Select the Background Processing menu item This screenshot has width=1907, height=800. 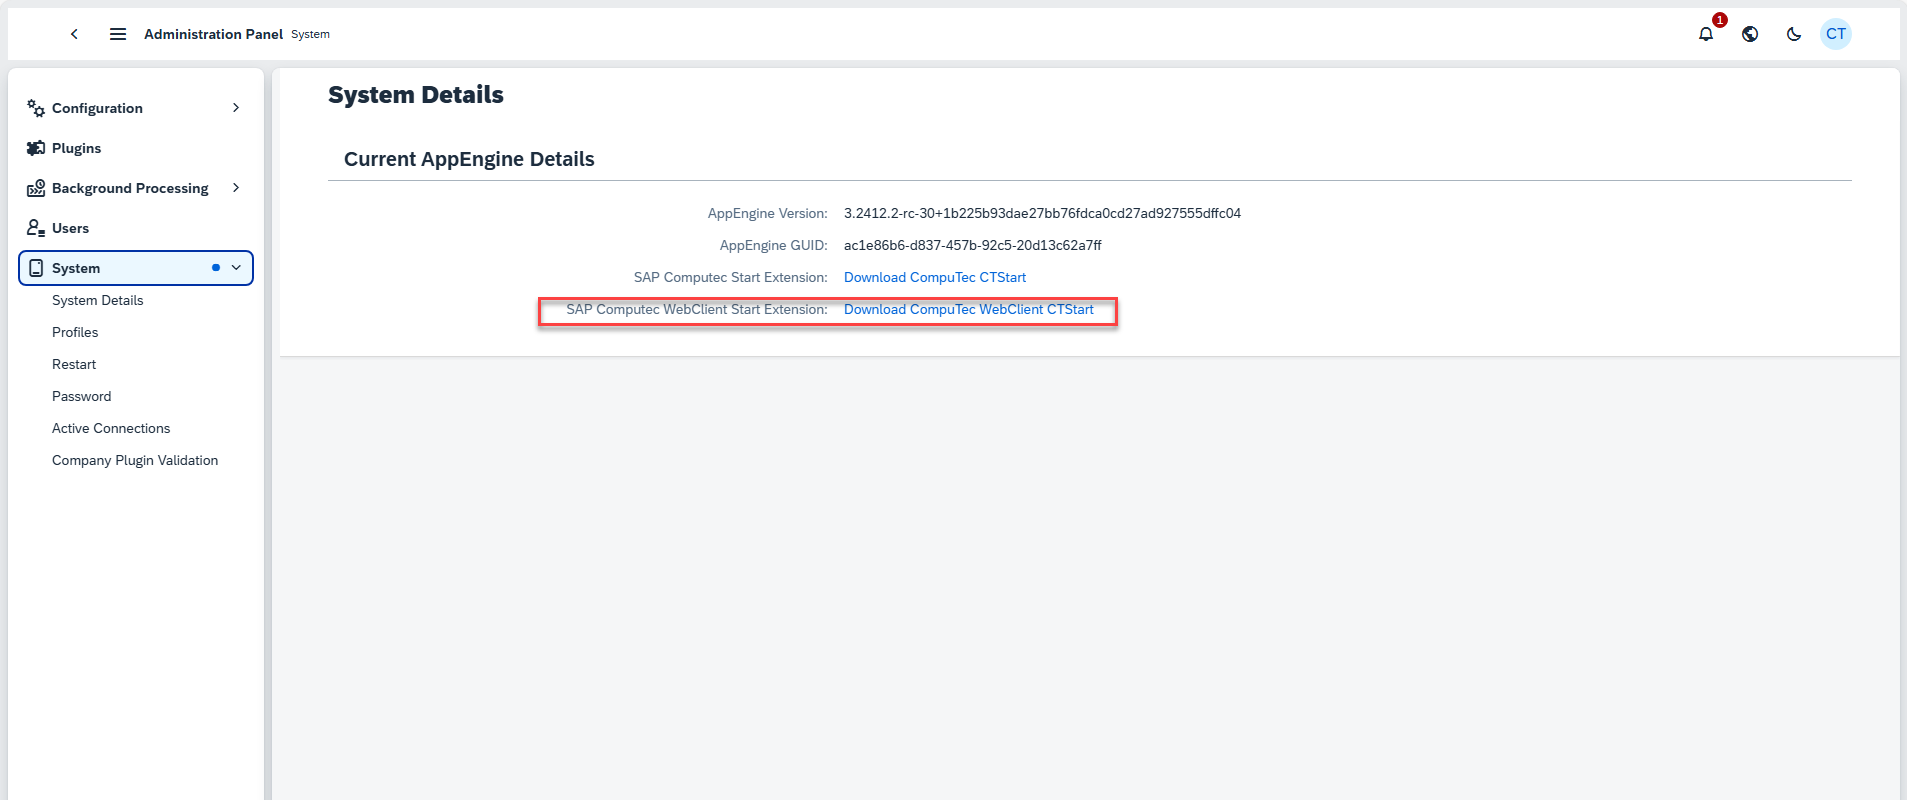point(136,188)
